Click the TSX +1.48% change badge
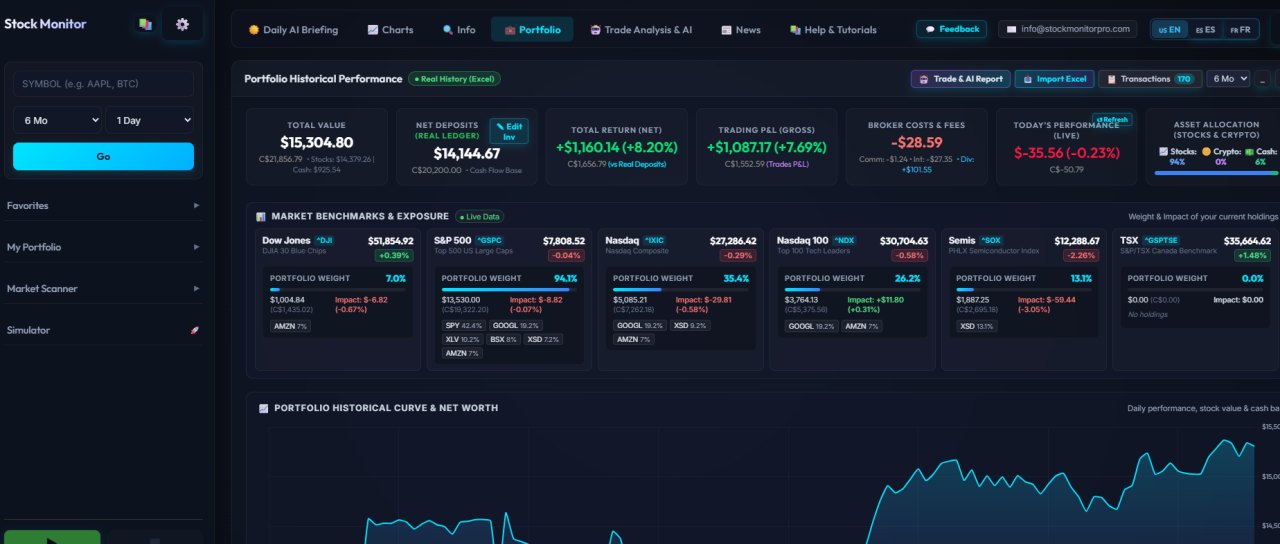This screenshot has width=1280, height=544. (1252, 255)
